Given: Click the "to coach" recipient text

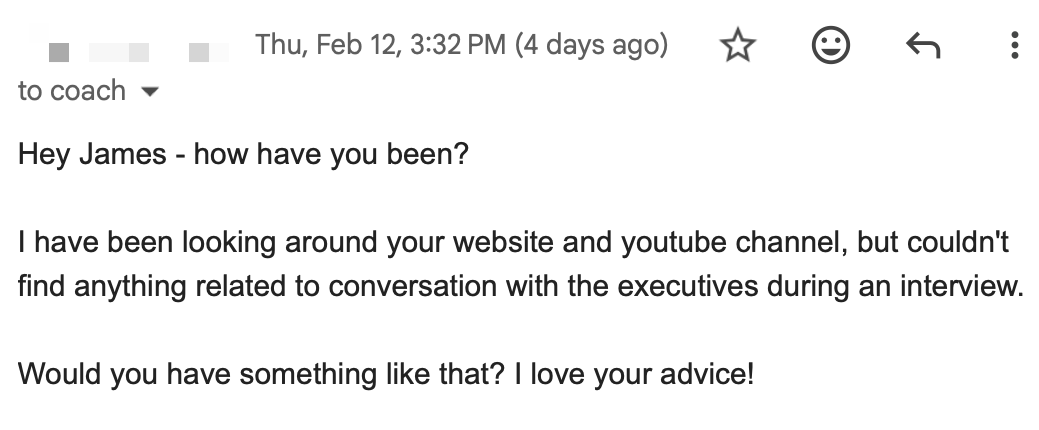Looking at the screenshot, I should (72, 91).
